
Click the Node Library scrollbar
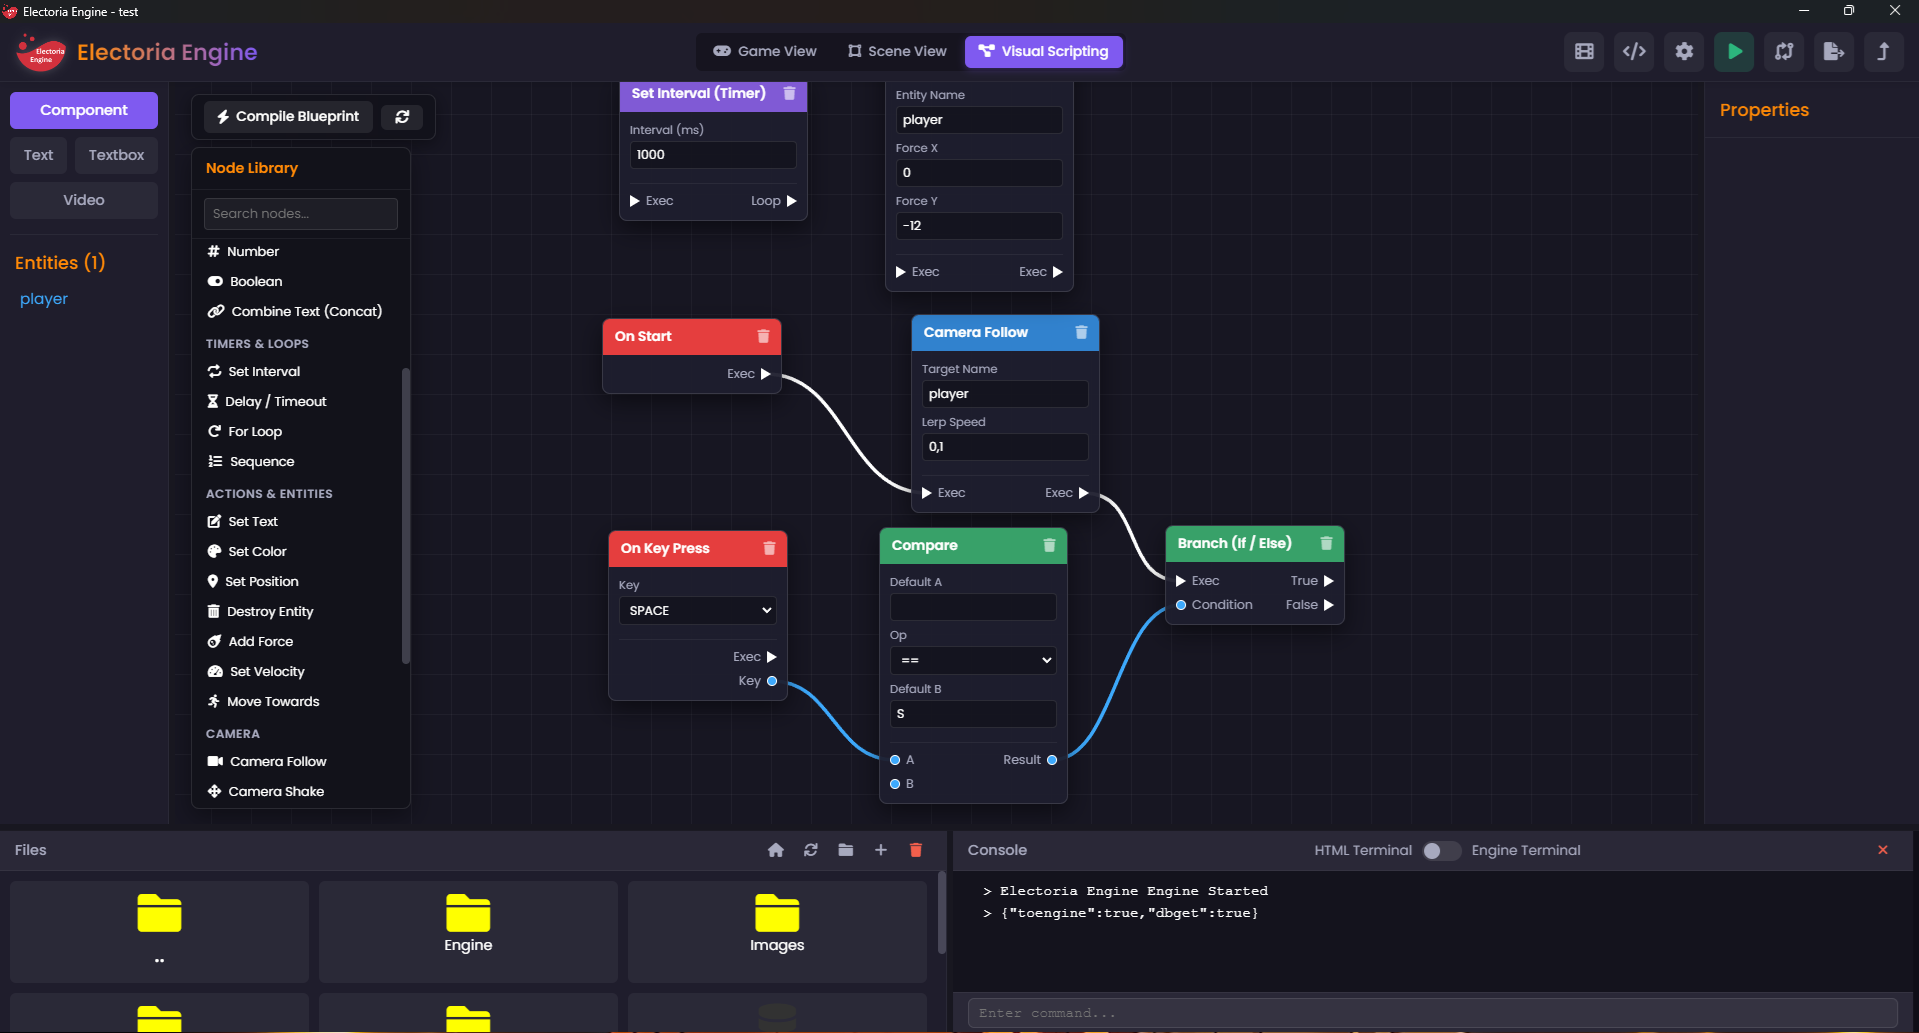pyautogui.click(x=406, y=516)
